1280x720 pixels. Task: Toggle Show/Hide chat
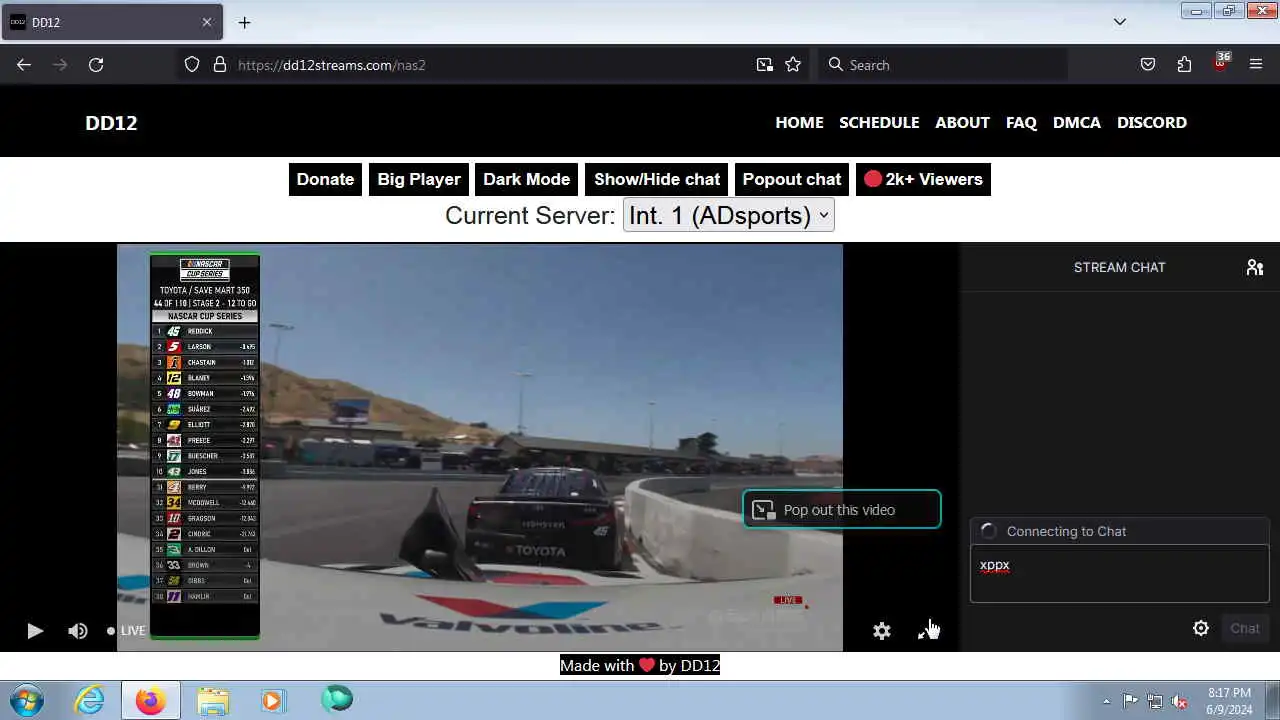pyautogui.click(x=657, y=179)
